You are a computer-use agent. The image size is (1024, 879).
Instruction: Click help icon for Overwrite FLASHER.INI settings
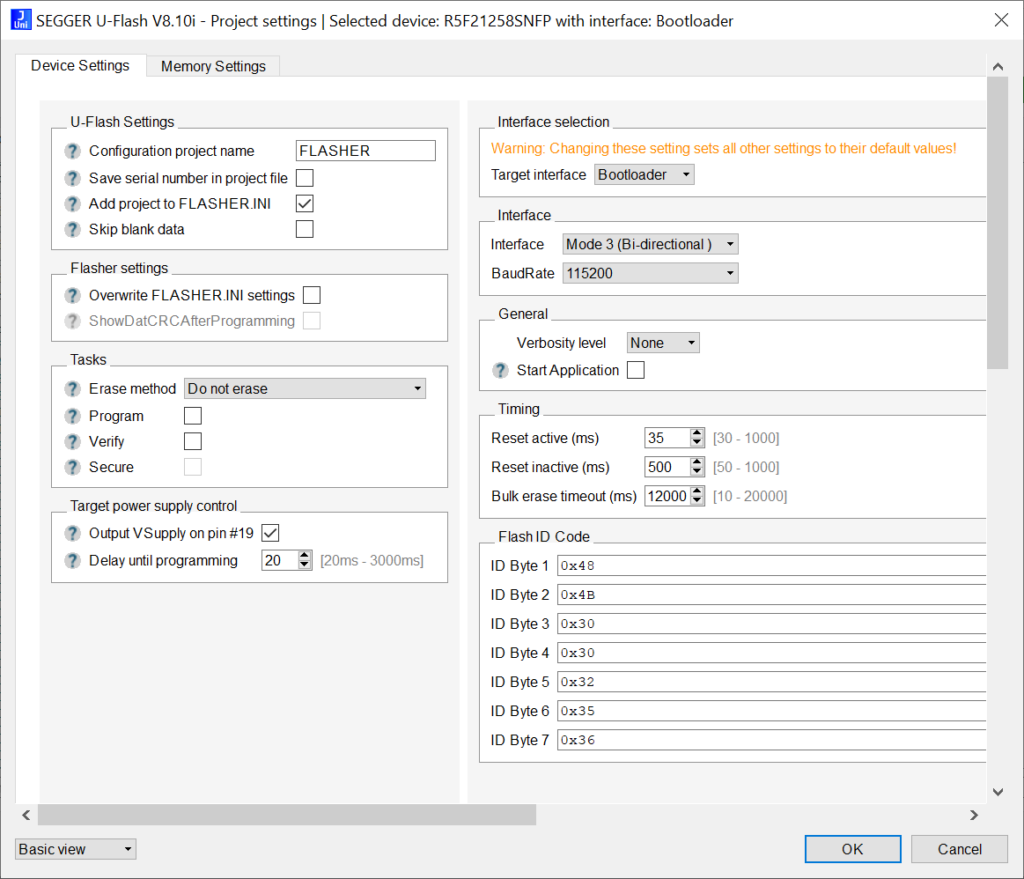72,295
